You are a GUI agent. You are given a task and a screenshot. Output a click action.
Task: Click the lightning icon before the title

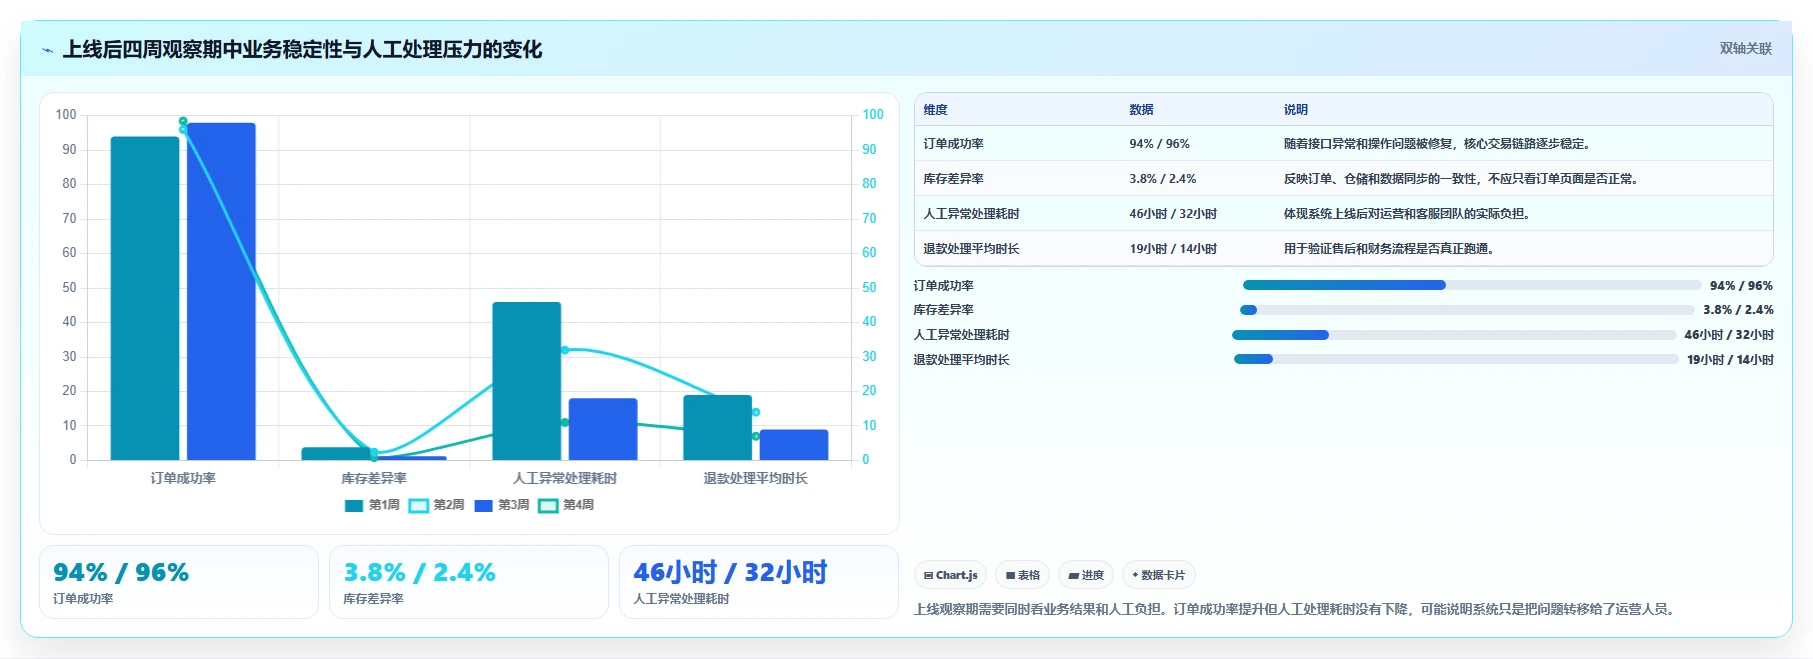point(47,50)
